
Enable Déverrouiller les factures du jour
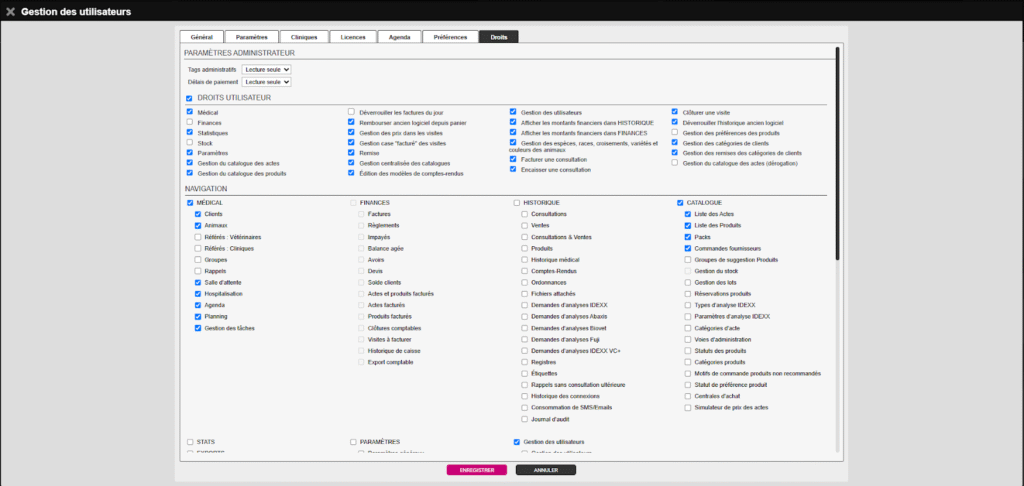[x=351, y=111]
